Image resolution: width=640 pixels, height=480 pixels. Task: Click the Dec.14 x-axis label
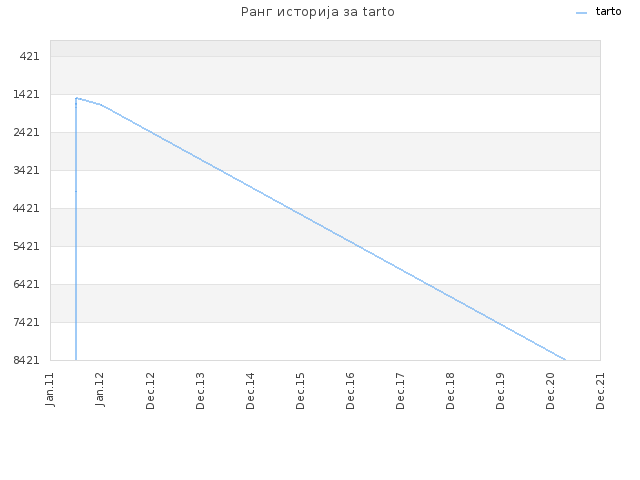(250, 391)
